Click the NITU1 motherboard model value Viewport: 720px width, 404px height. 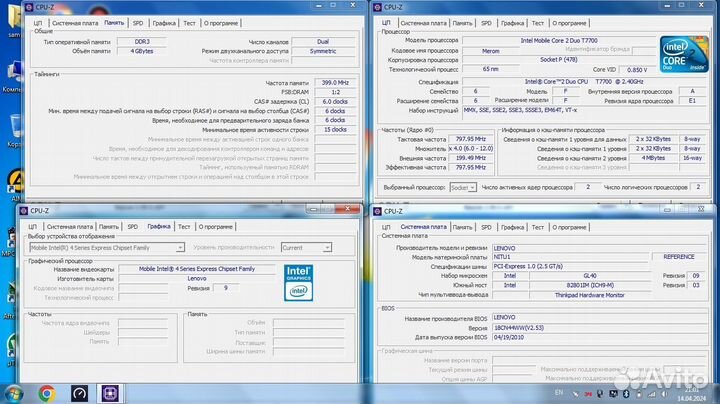click(571, 257)
